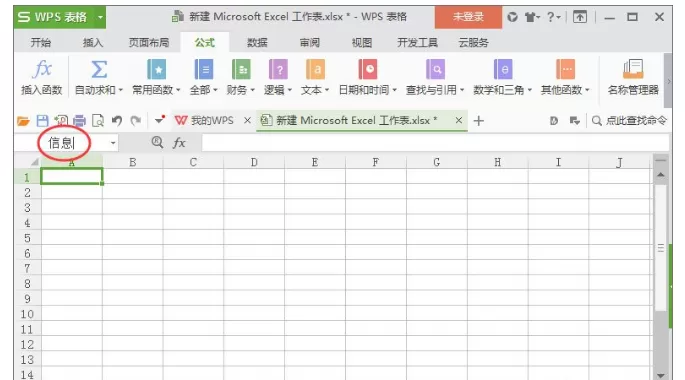Click the 点此查找命令 search field
Image resolution: width=685 pixels, height=380 pixels.
click(x=636, y=121)
